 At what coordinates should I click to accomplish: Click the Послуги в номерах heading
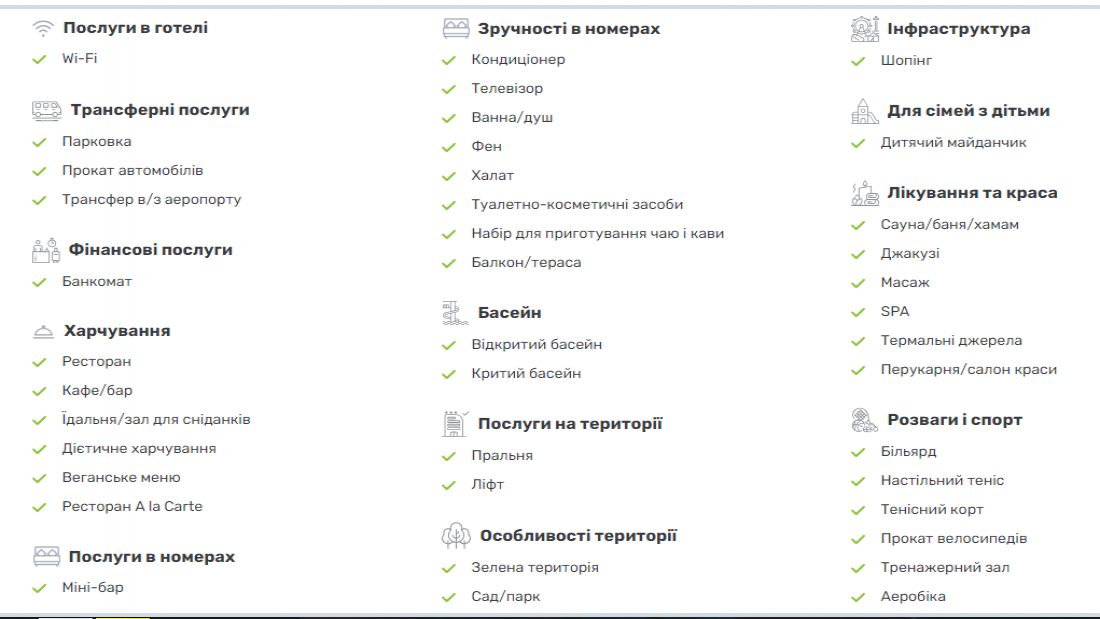pos(152,557)
